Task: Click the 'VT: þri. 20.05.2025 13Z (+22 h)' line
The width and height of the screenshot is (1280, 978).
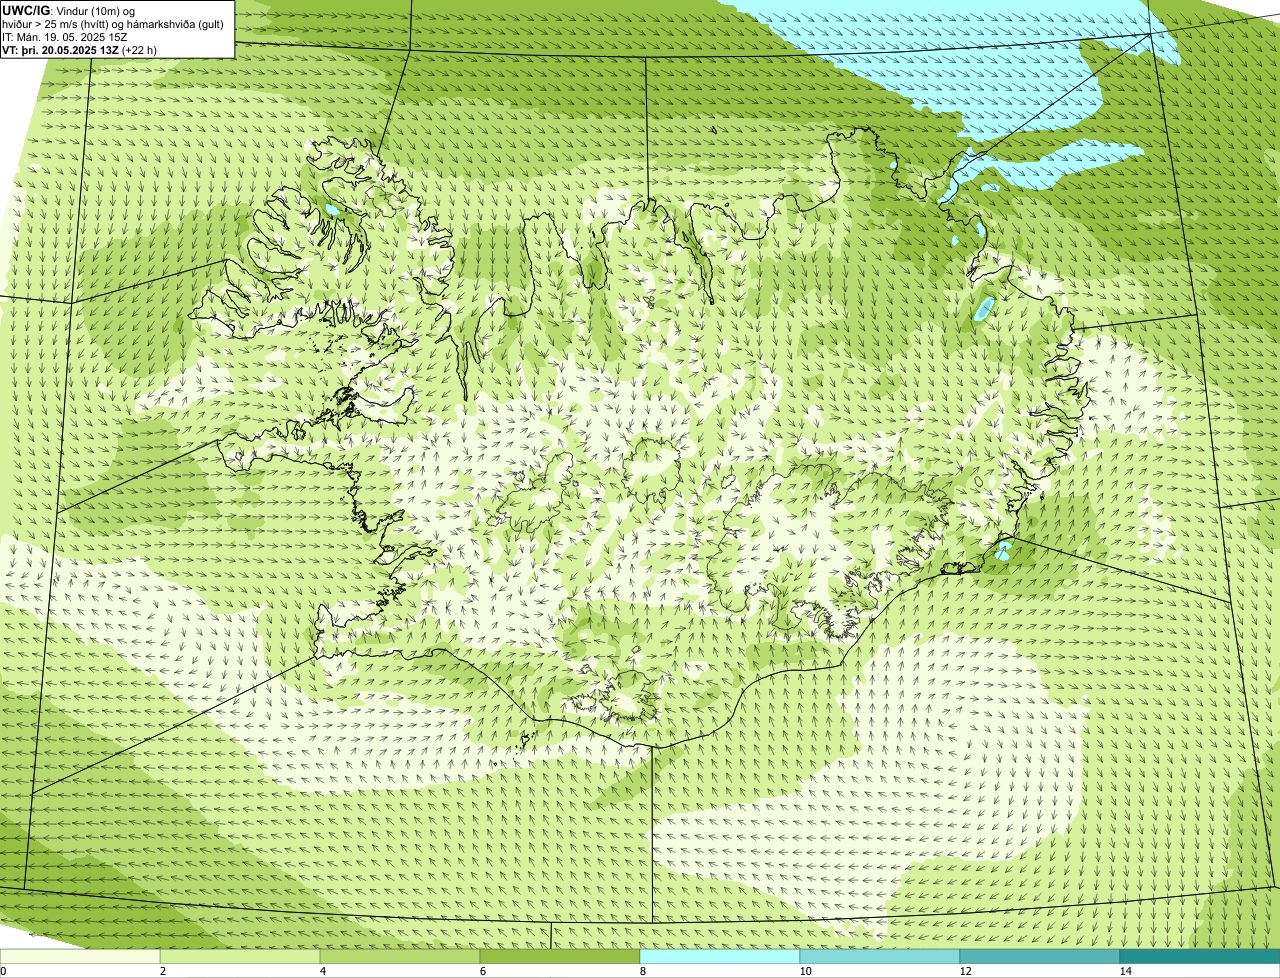Action: point(79,49)
